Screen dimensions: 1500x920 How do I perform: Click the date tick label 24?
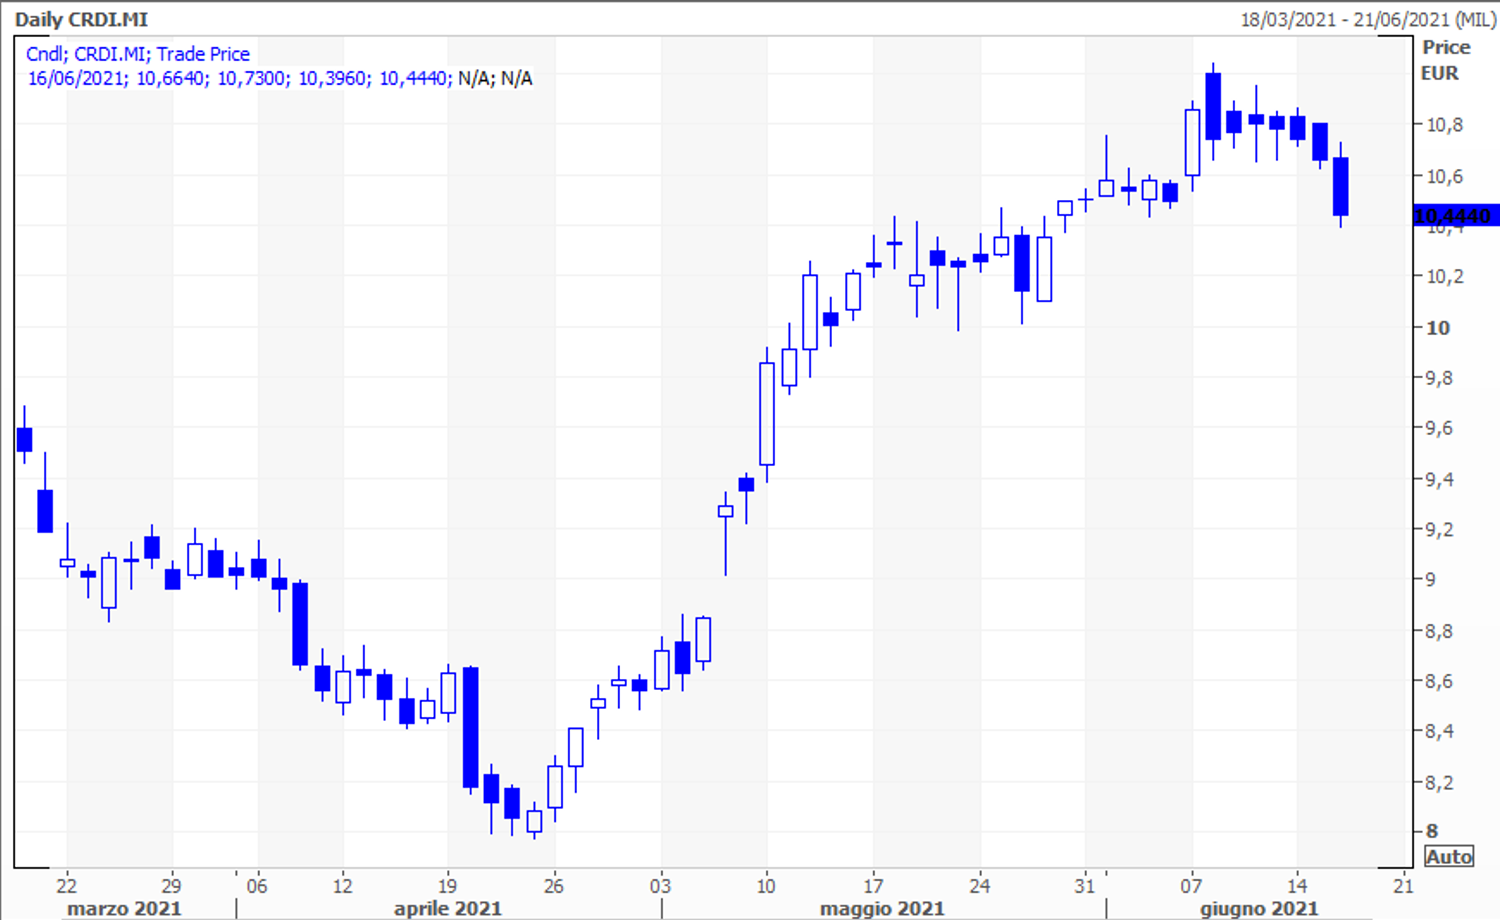pyautogui.click(x=979, y=885)
